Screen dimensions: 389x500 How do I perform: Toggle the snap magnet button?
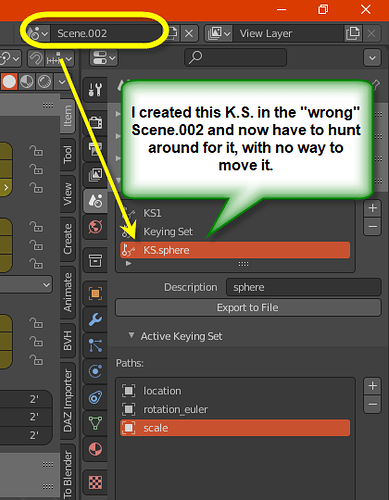[x=36, y=59]
